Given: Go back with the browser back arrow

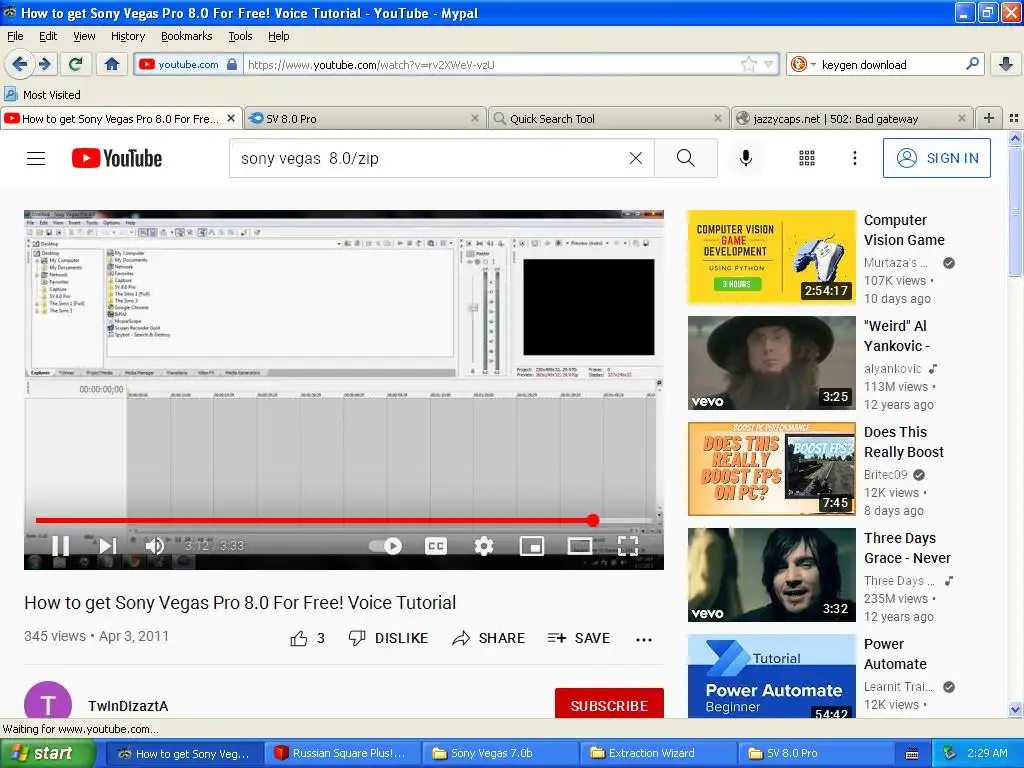Looking at the screenshot, I should (20, 64).
